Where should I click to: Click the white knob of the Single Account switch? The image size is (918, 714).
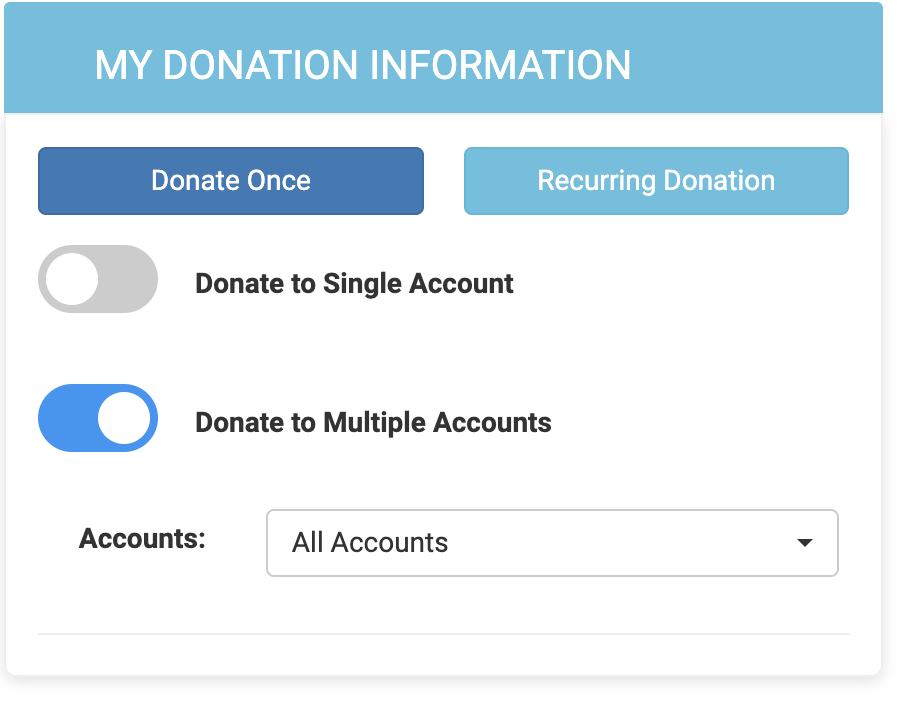pyautogui.click(x=73, y=279)
